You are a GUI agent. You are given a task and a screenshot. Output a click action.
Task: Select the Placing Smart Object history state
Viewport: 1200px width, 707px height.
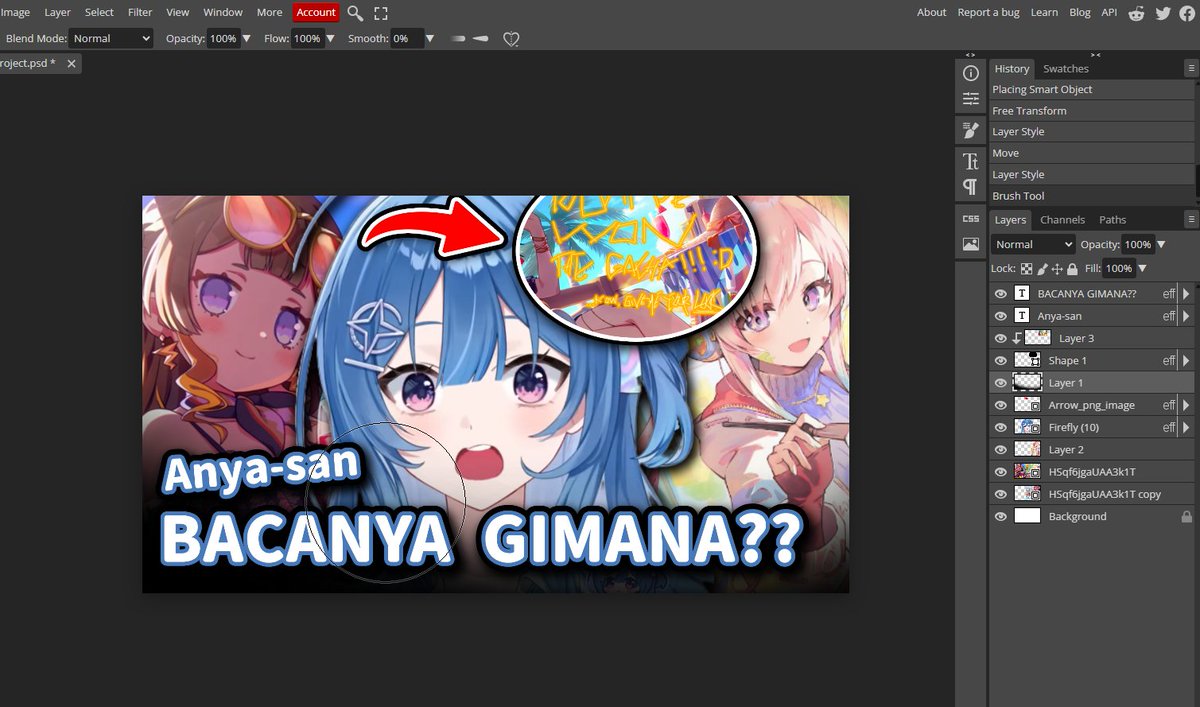1091,90
